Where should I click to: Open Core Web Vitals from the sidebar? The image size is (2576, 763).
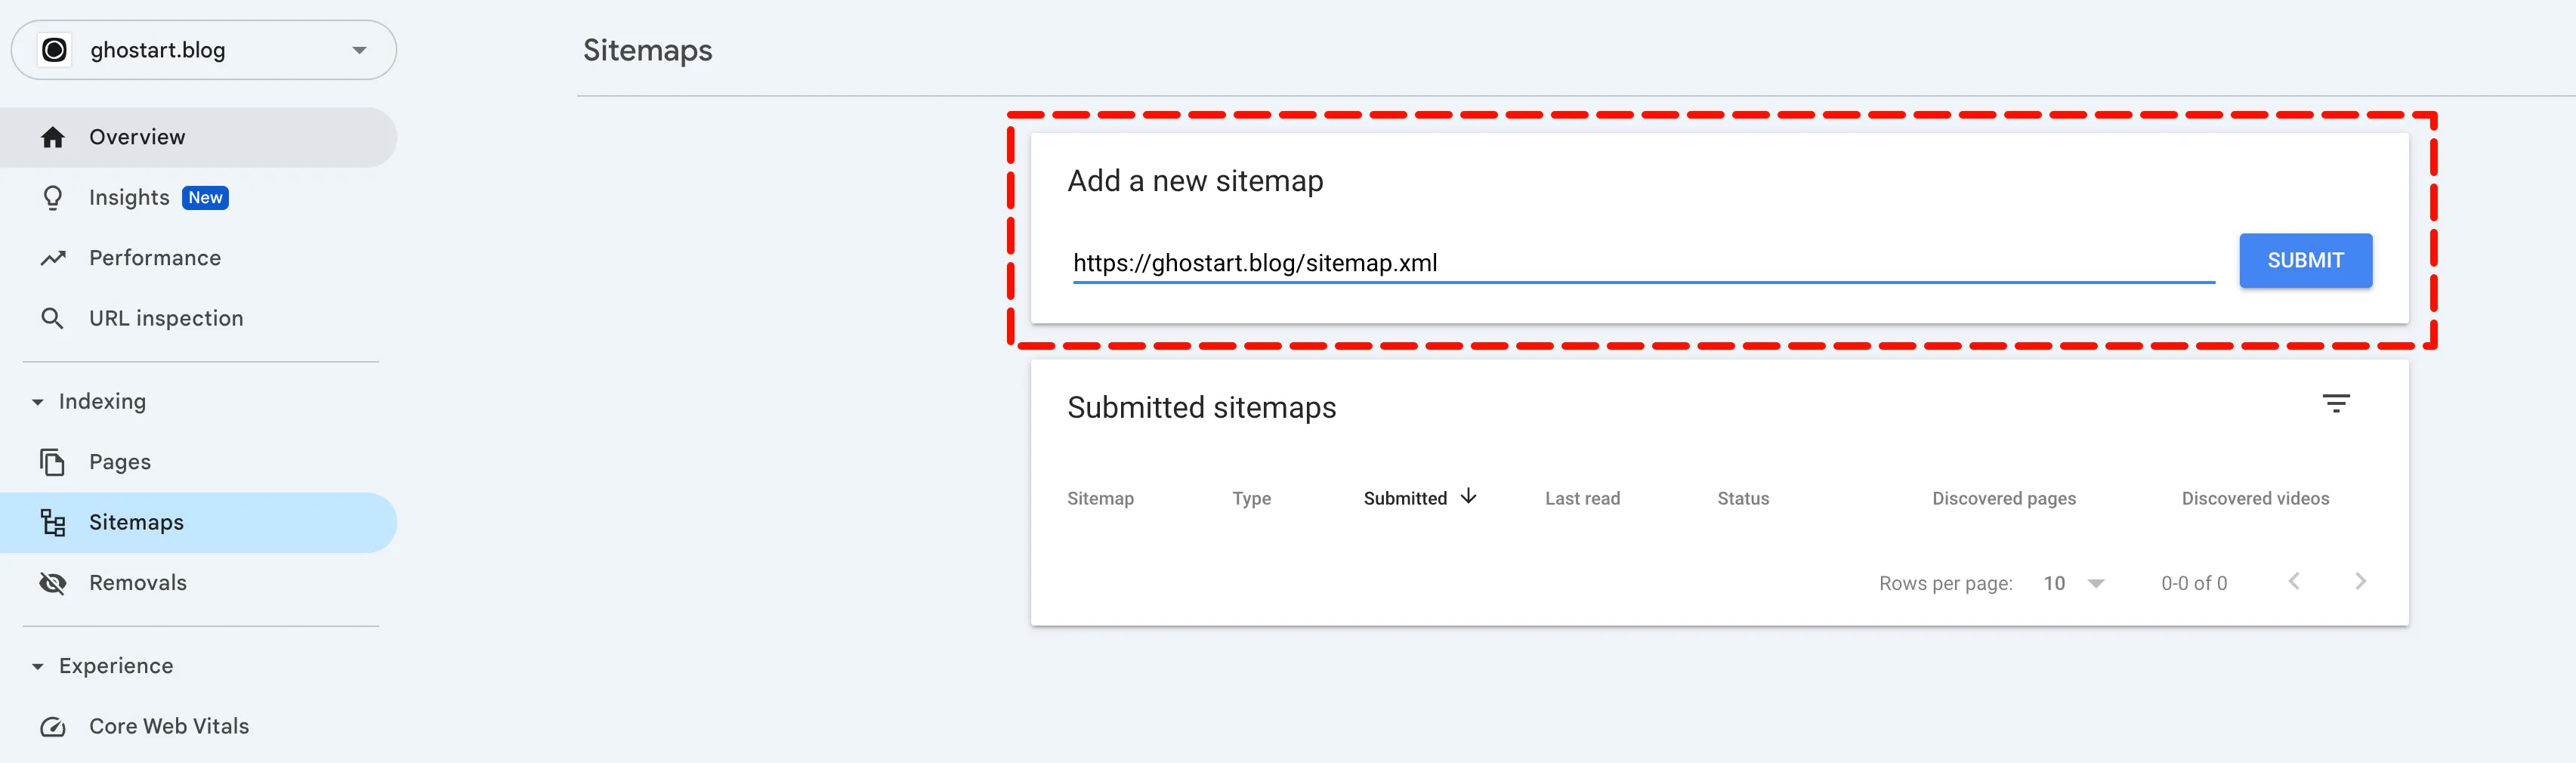pos(168,726)
